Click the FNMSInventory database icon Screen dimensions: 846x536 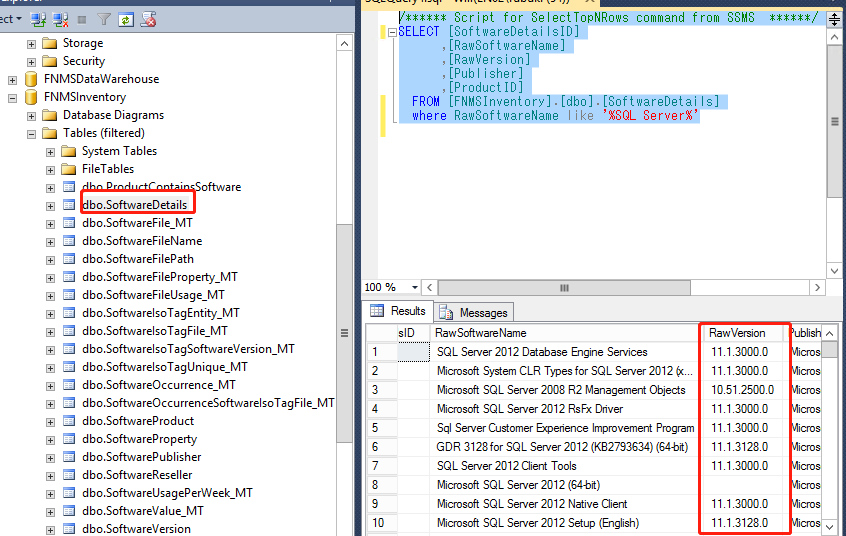(31, 97)
